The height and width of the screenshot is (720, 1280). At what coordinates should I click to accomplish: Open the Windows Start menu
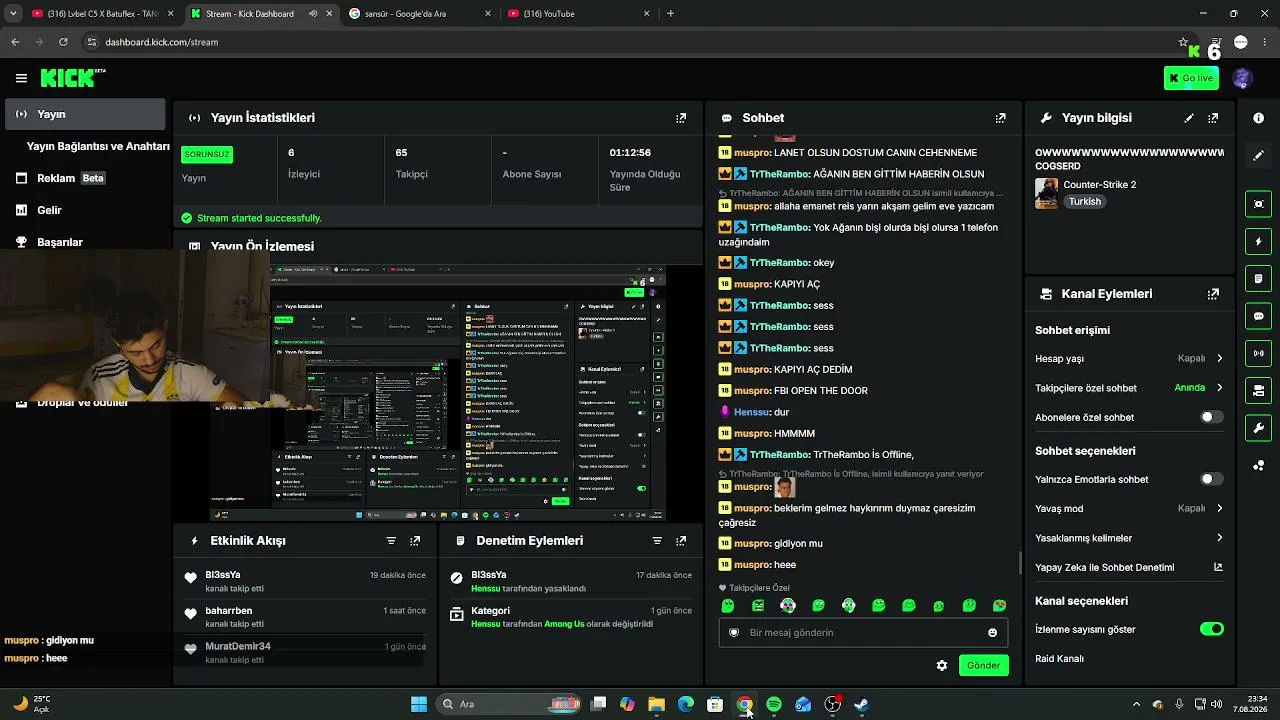[x=419, y=704]
